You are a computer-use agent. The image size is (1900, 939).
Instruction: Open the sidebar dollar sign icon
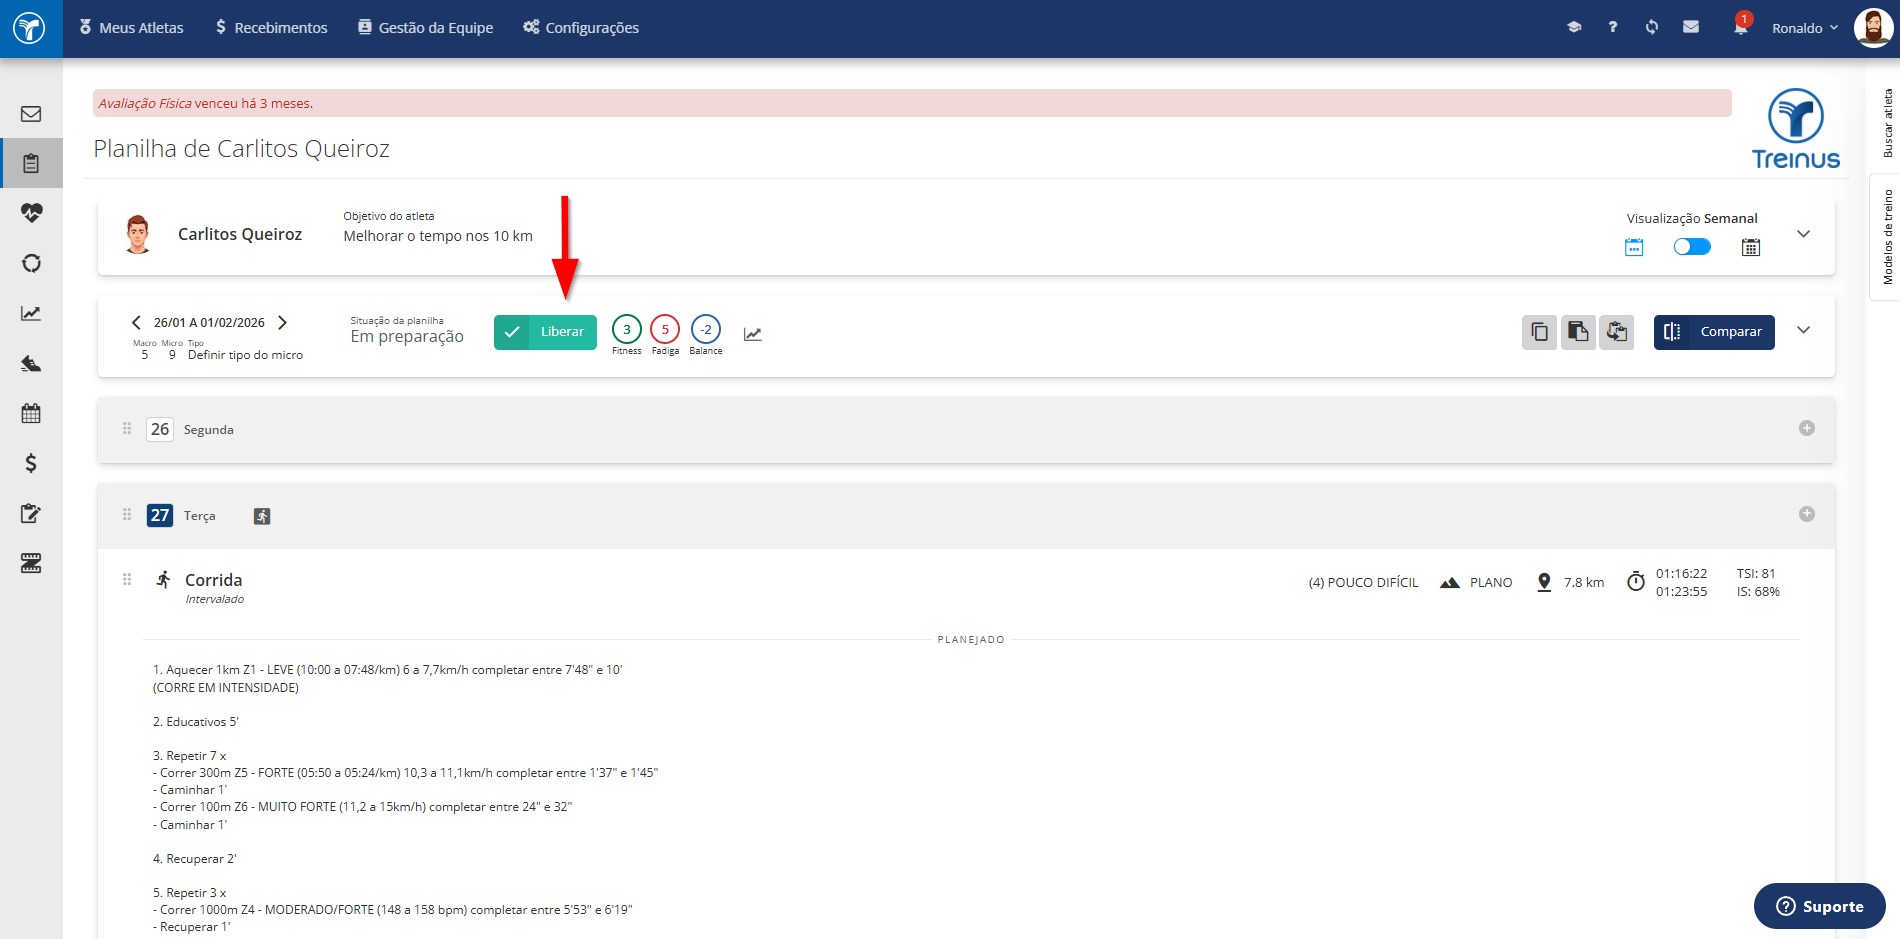click(31, 463)
